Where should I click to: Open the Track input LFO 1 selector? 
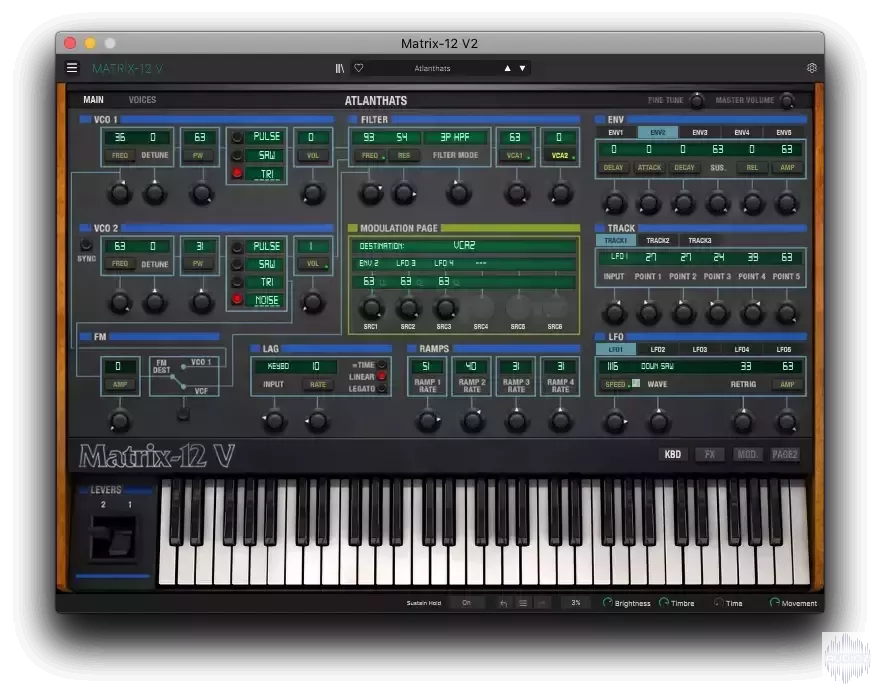[x=618, y=256]
